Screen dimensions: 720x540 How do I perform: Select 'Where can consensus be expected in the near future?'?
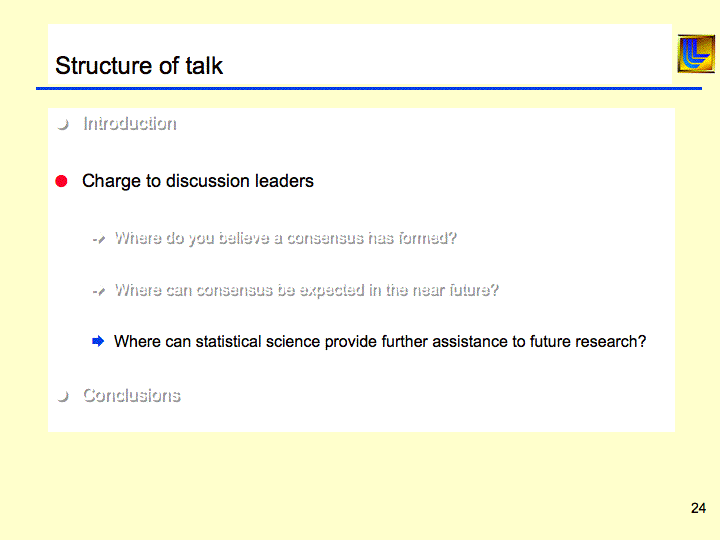(x=306, y=290)
